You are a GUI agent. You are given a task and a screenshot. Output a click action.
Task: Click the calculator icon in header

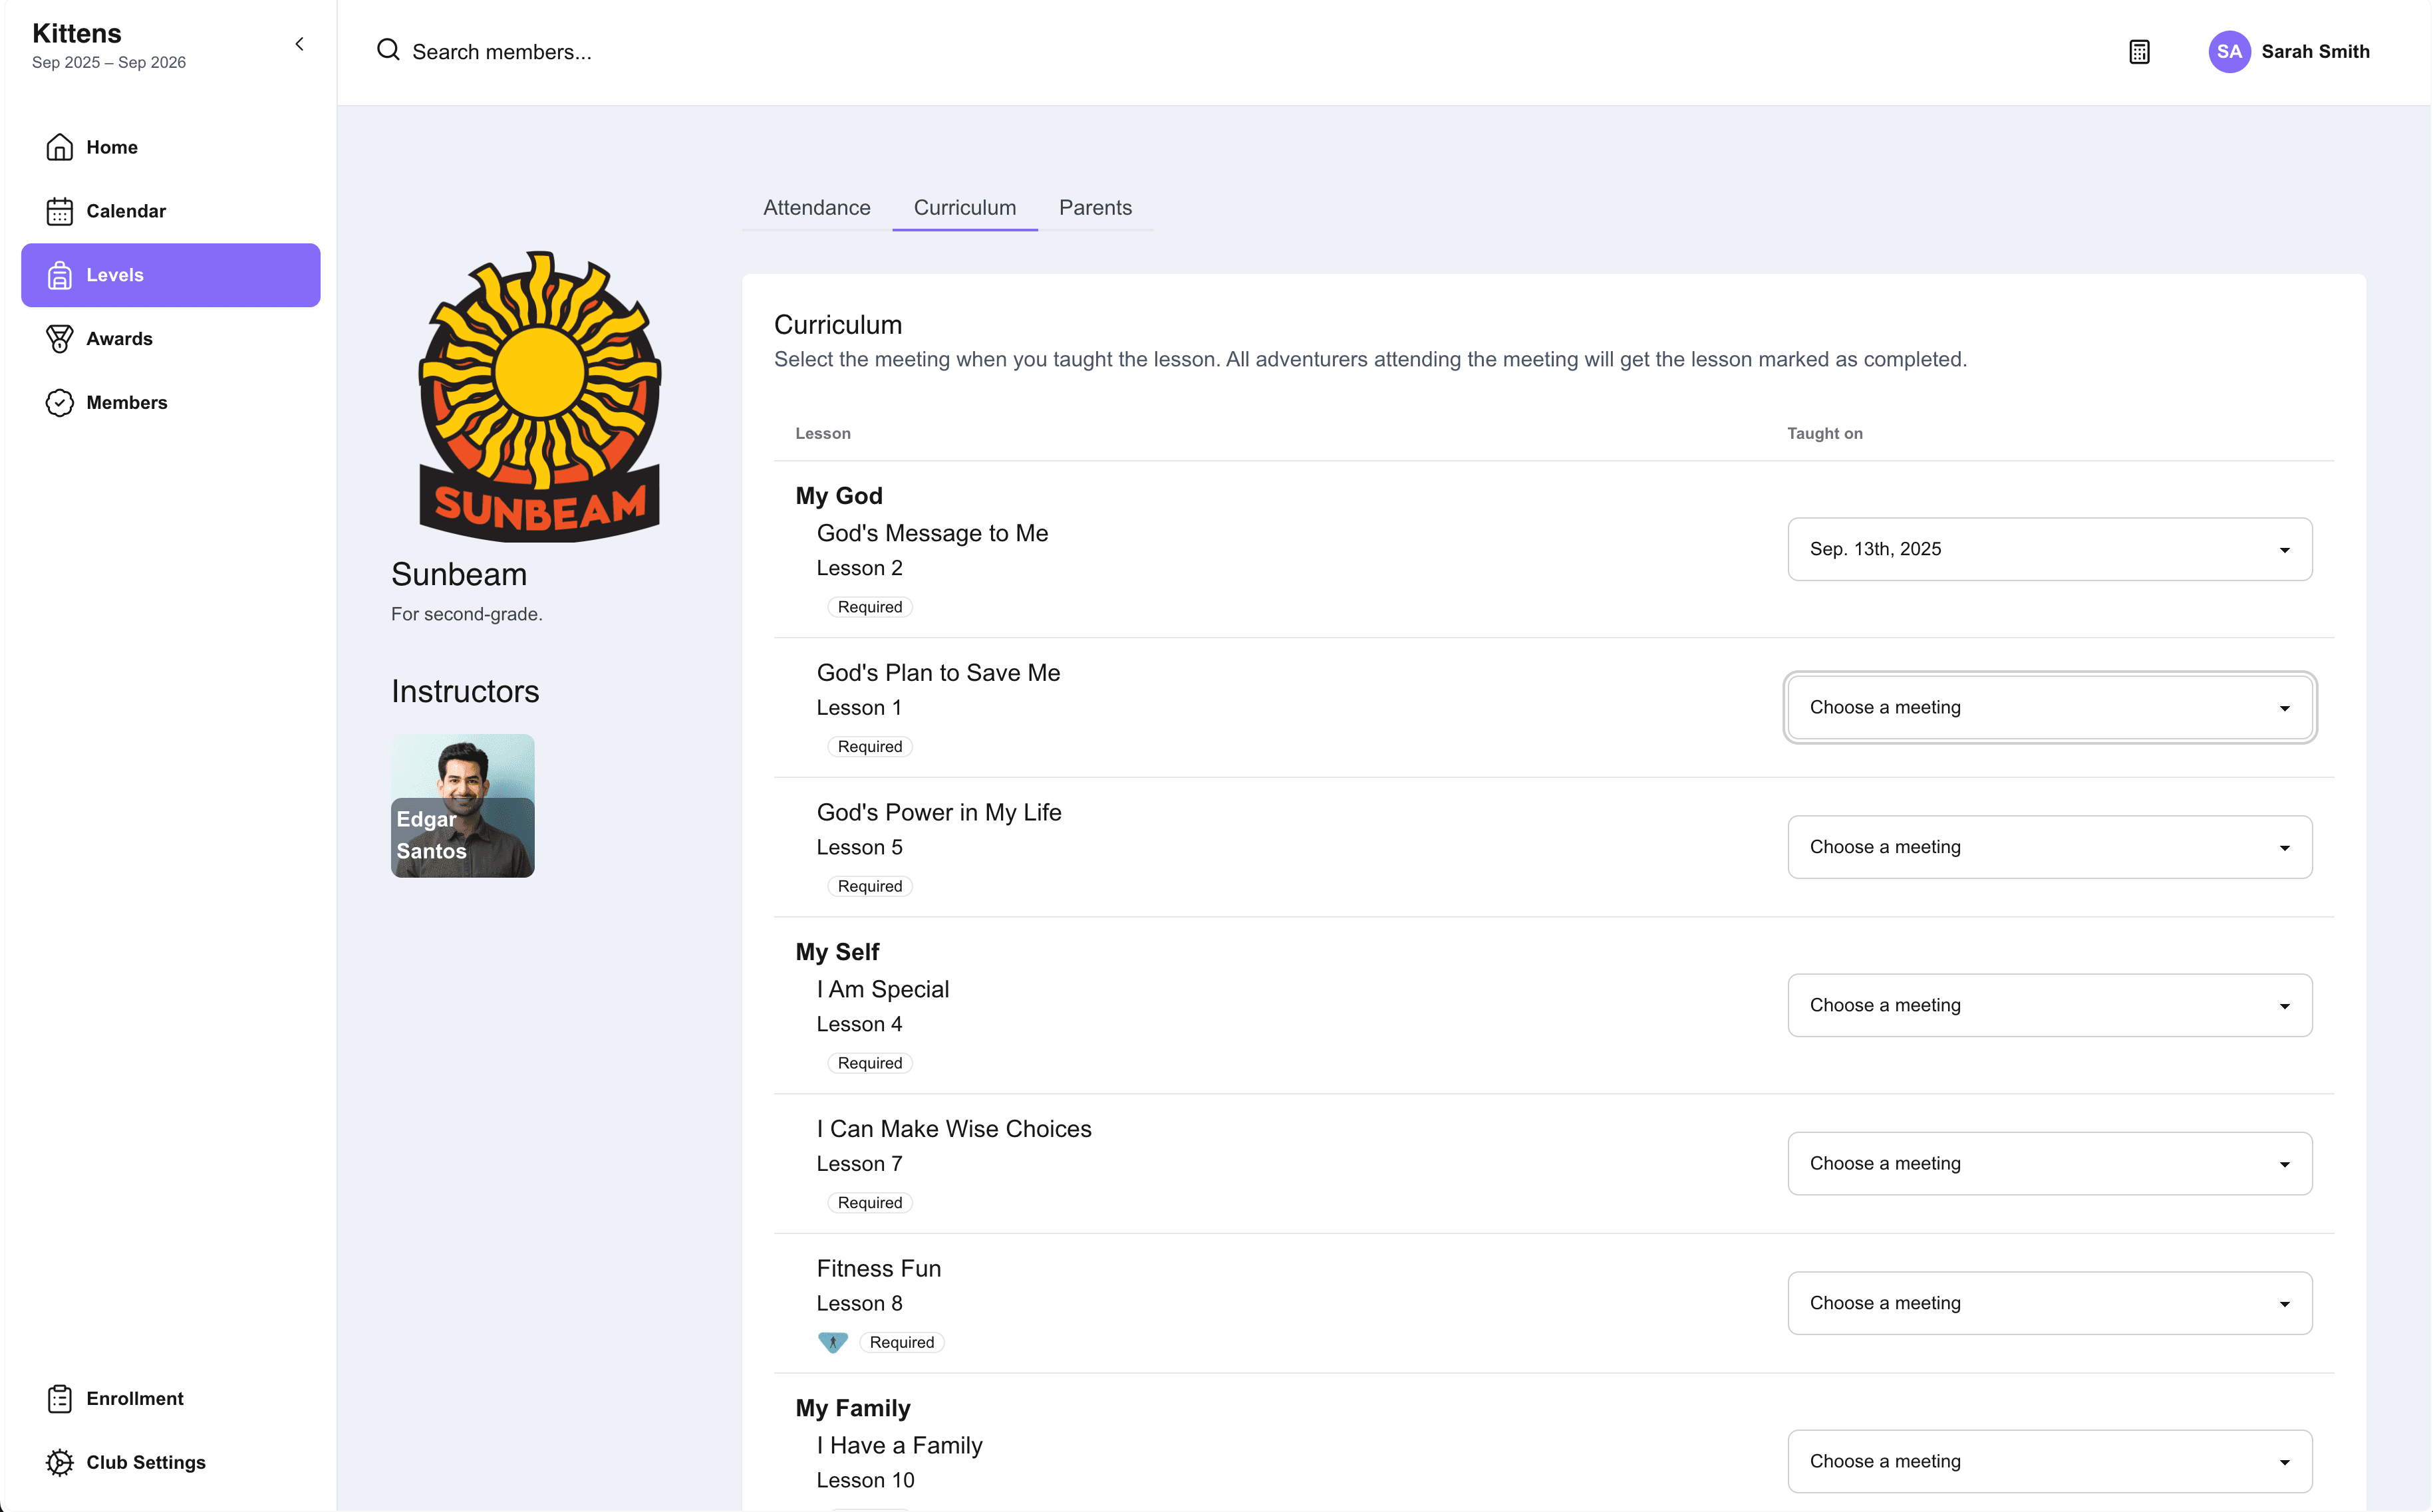point(2138,52)
